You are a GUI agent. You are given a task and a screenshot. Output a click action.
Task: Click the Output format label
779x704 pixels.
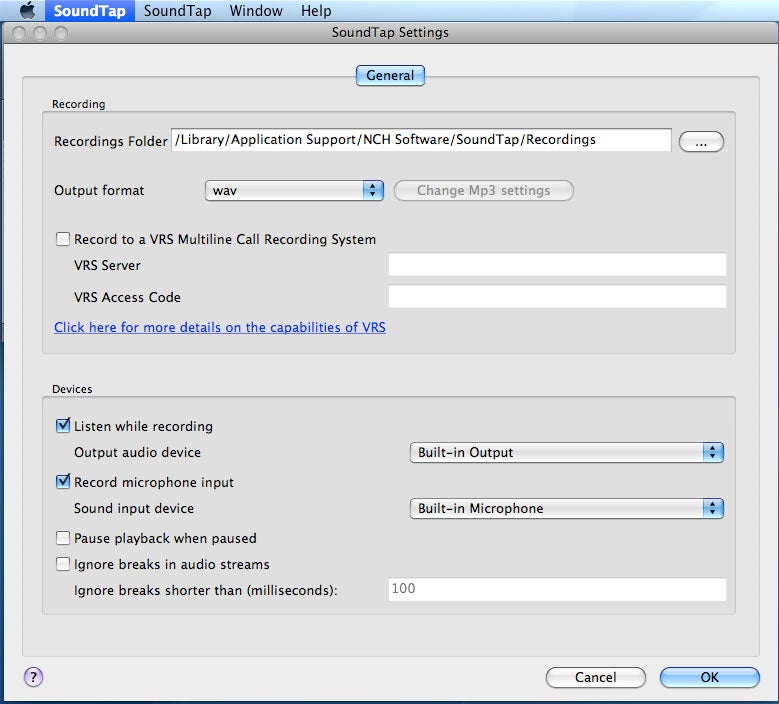pyautogui.click(x=99, y=190)
